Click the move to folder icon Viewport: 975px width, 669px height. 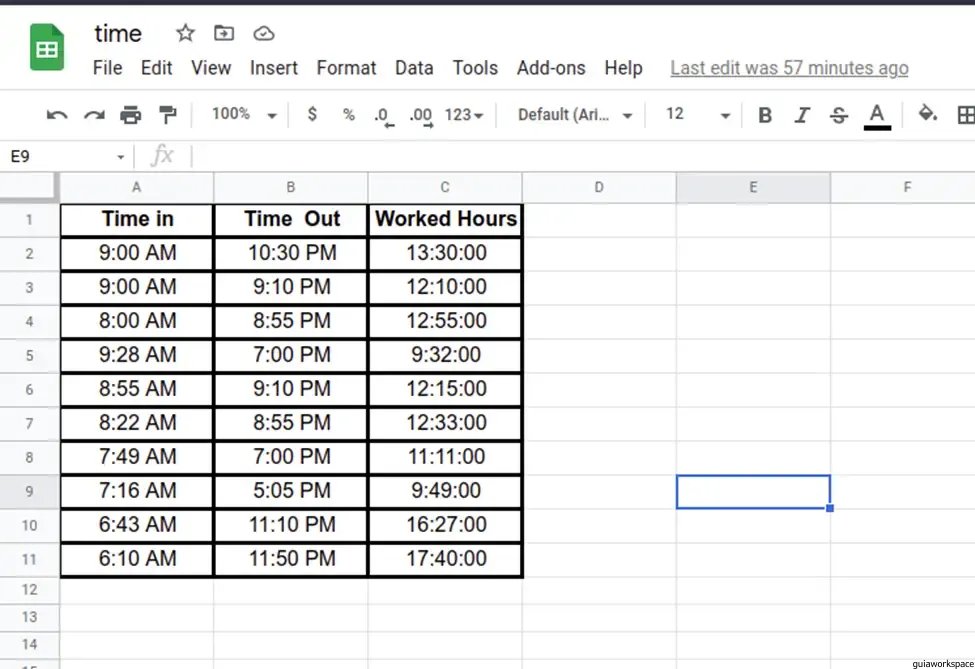point(224,33)
